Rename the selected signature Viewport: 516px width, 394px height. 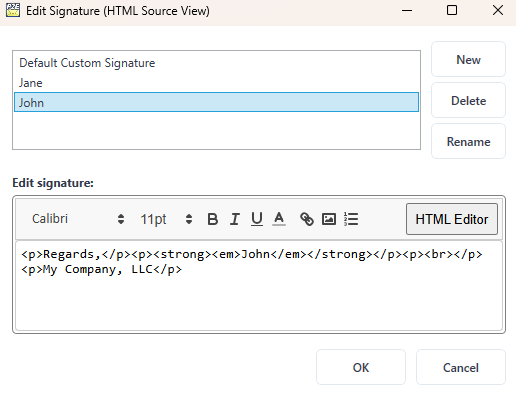point(468,141)
